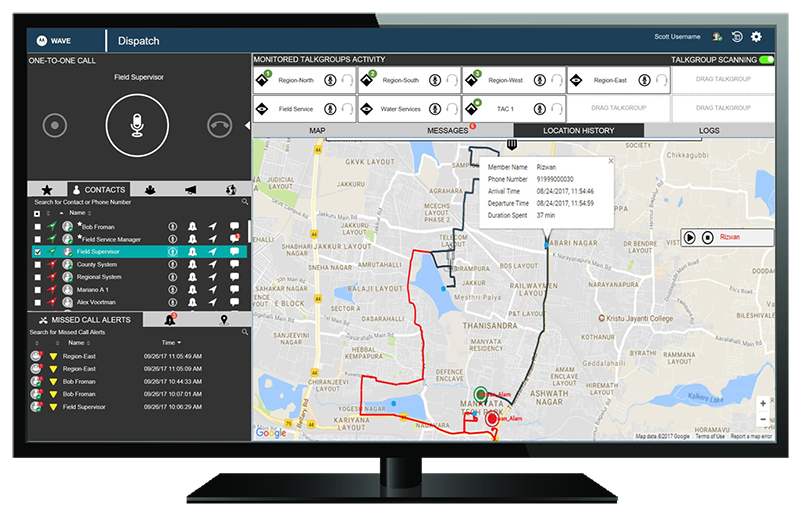Sort contacts by the Name column
The width and height of the screenshot is (800, 521).
[x=78, y=213]
